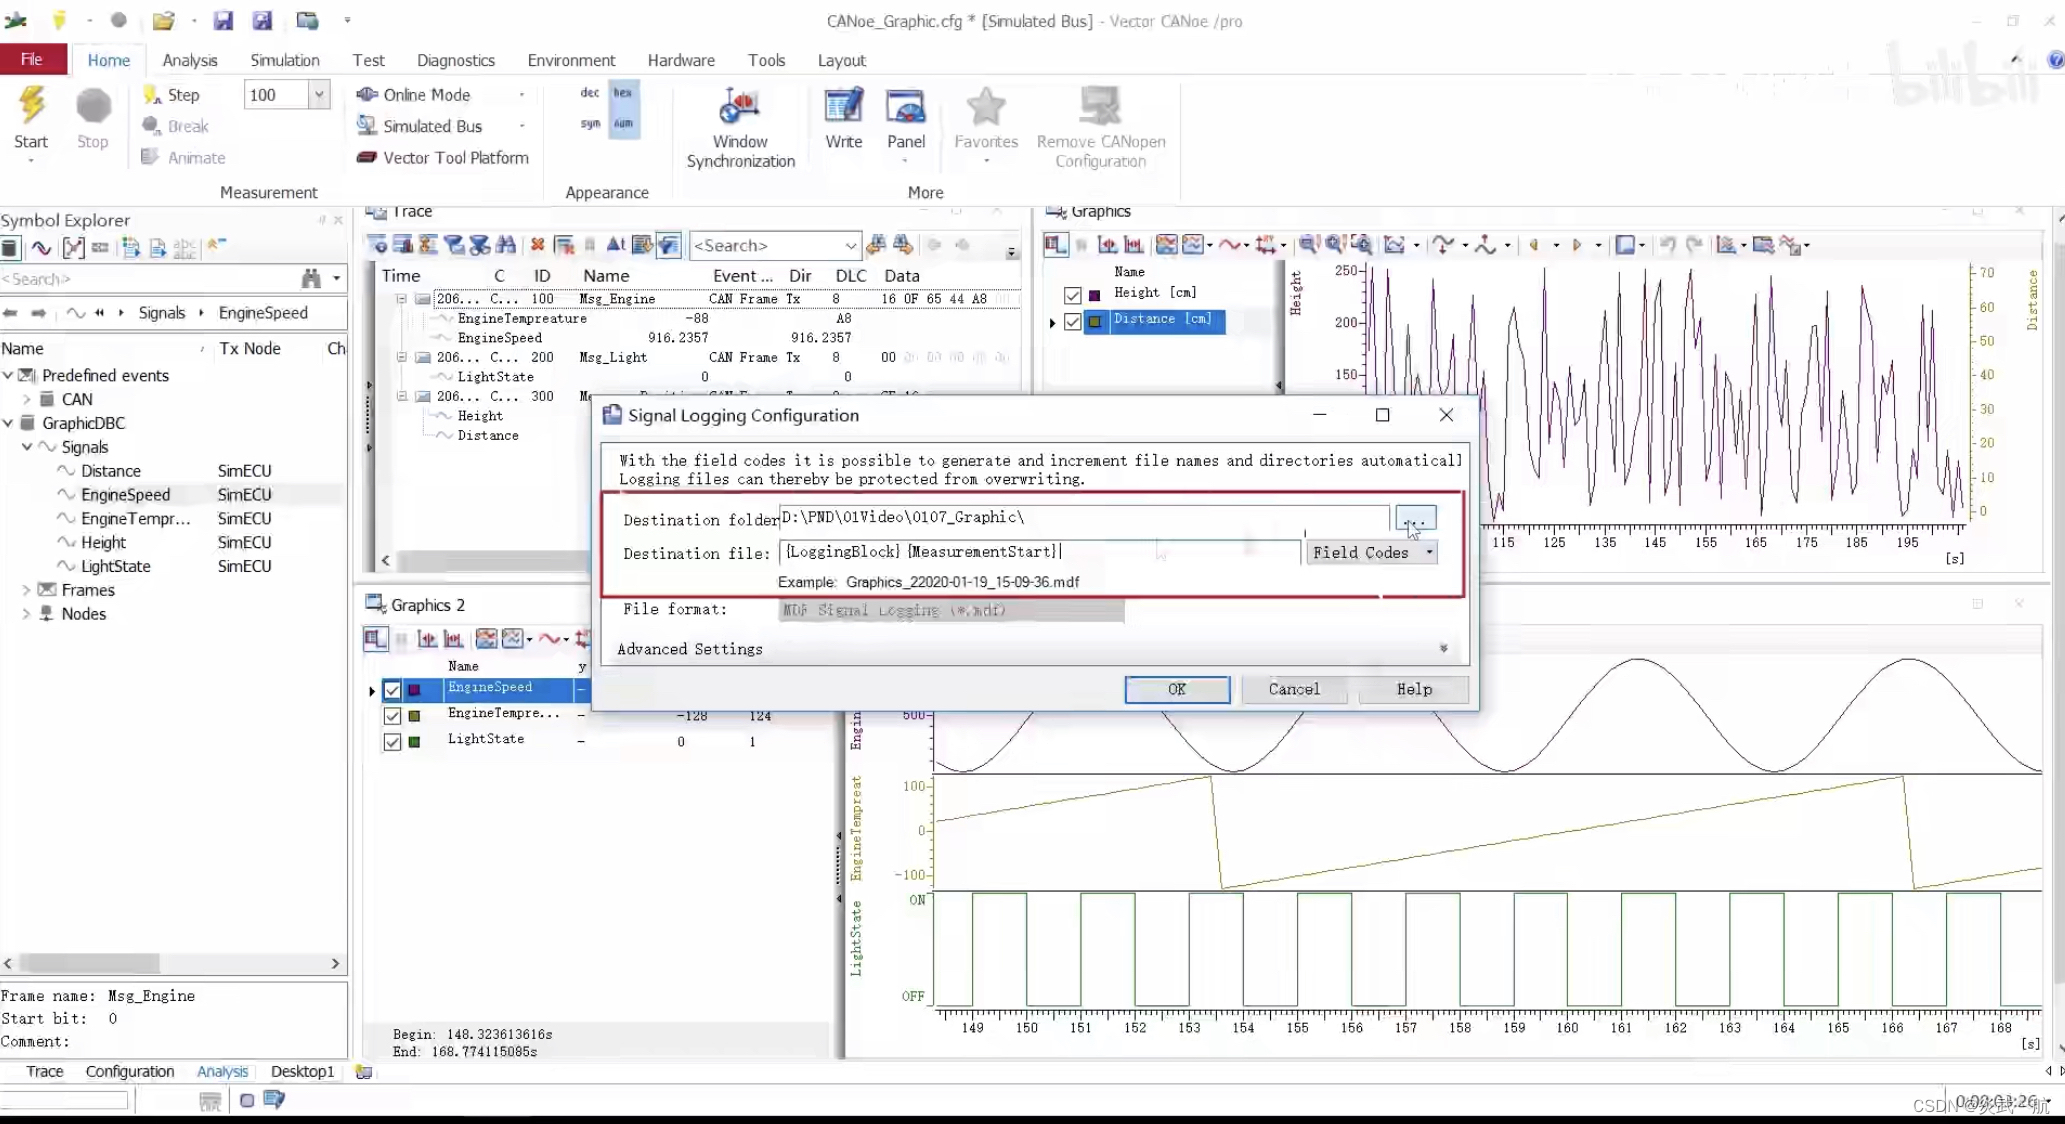Open the Simulation ribbon tab

coord(284,60)
